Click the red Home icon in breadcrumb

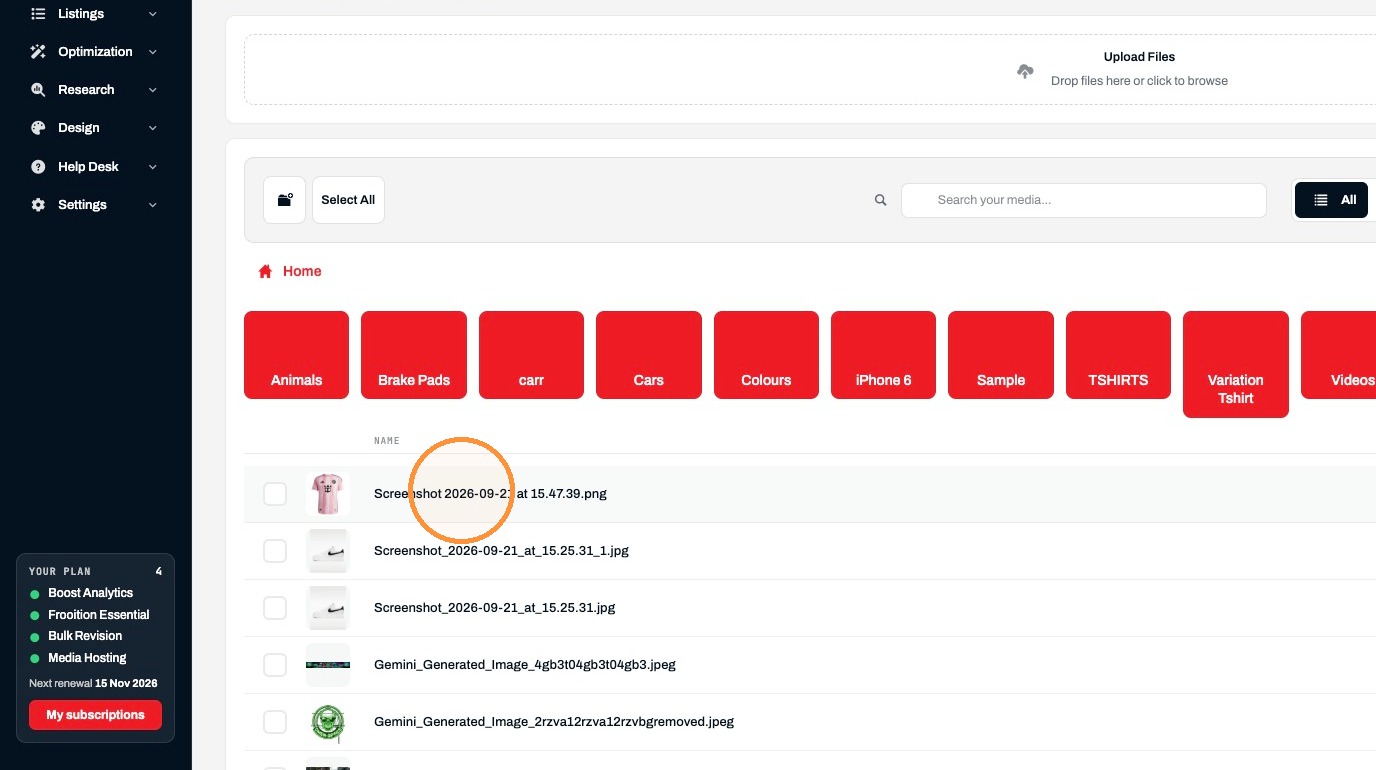pos(265,271)
